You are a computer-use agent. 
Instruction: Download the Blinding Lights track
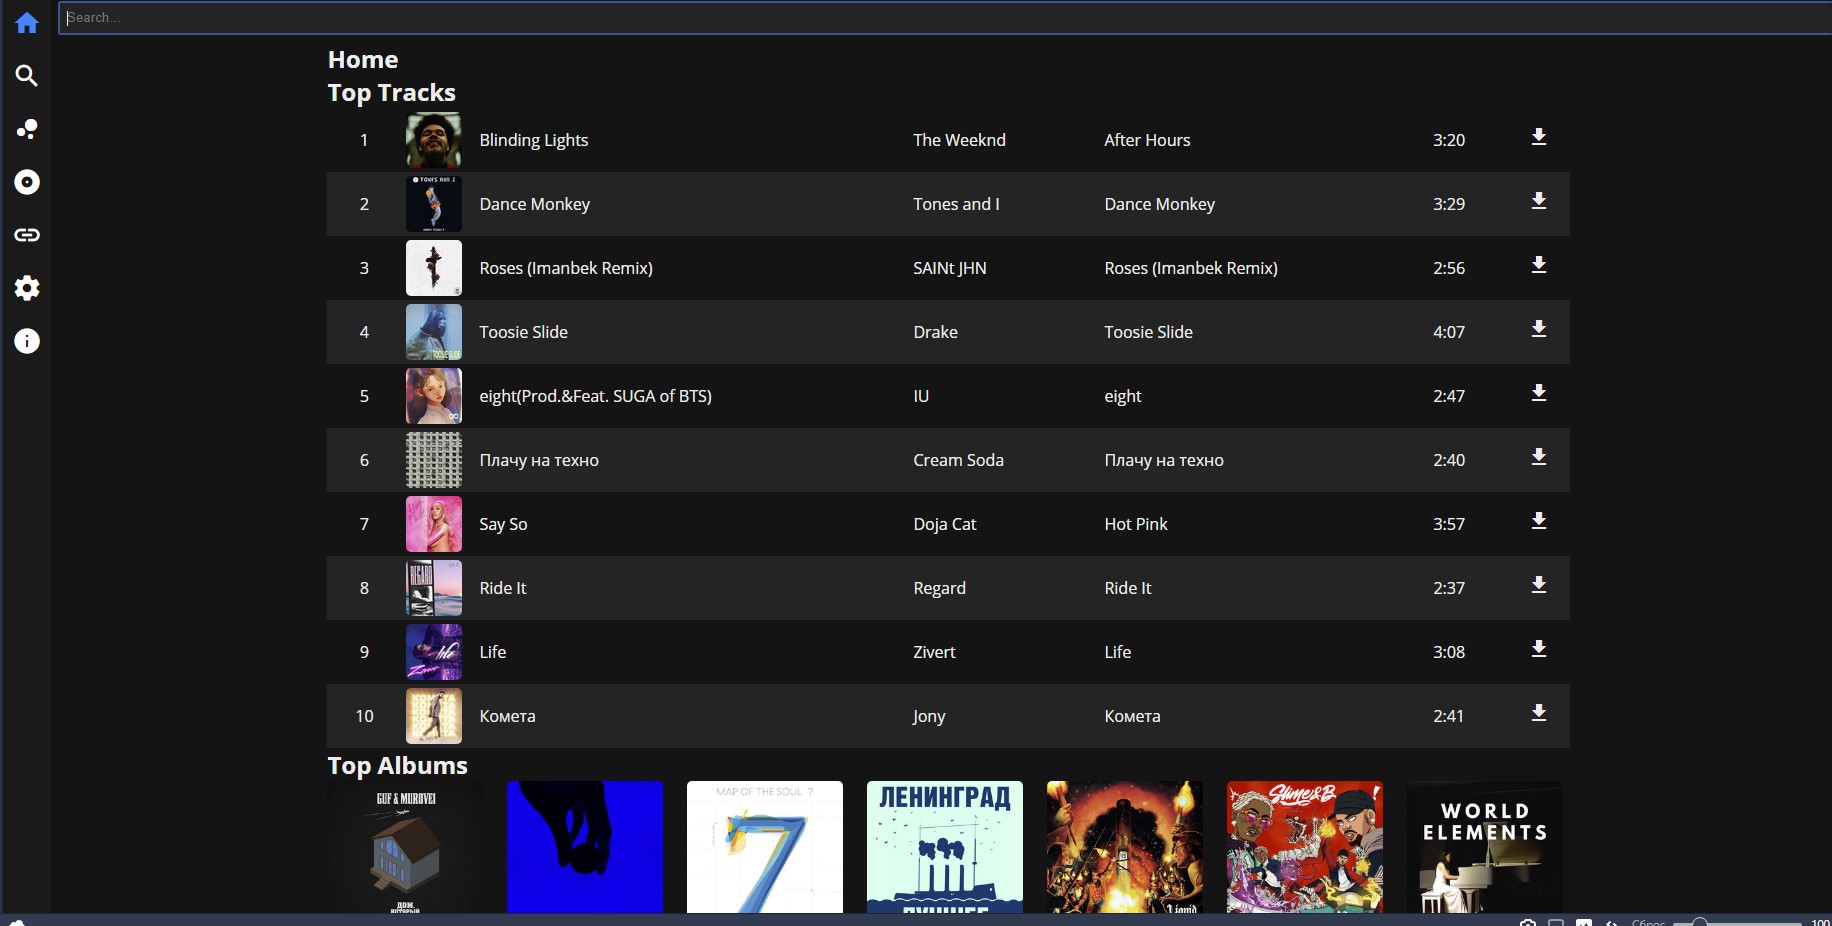1538,138
